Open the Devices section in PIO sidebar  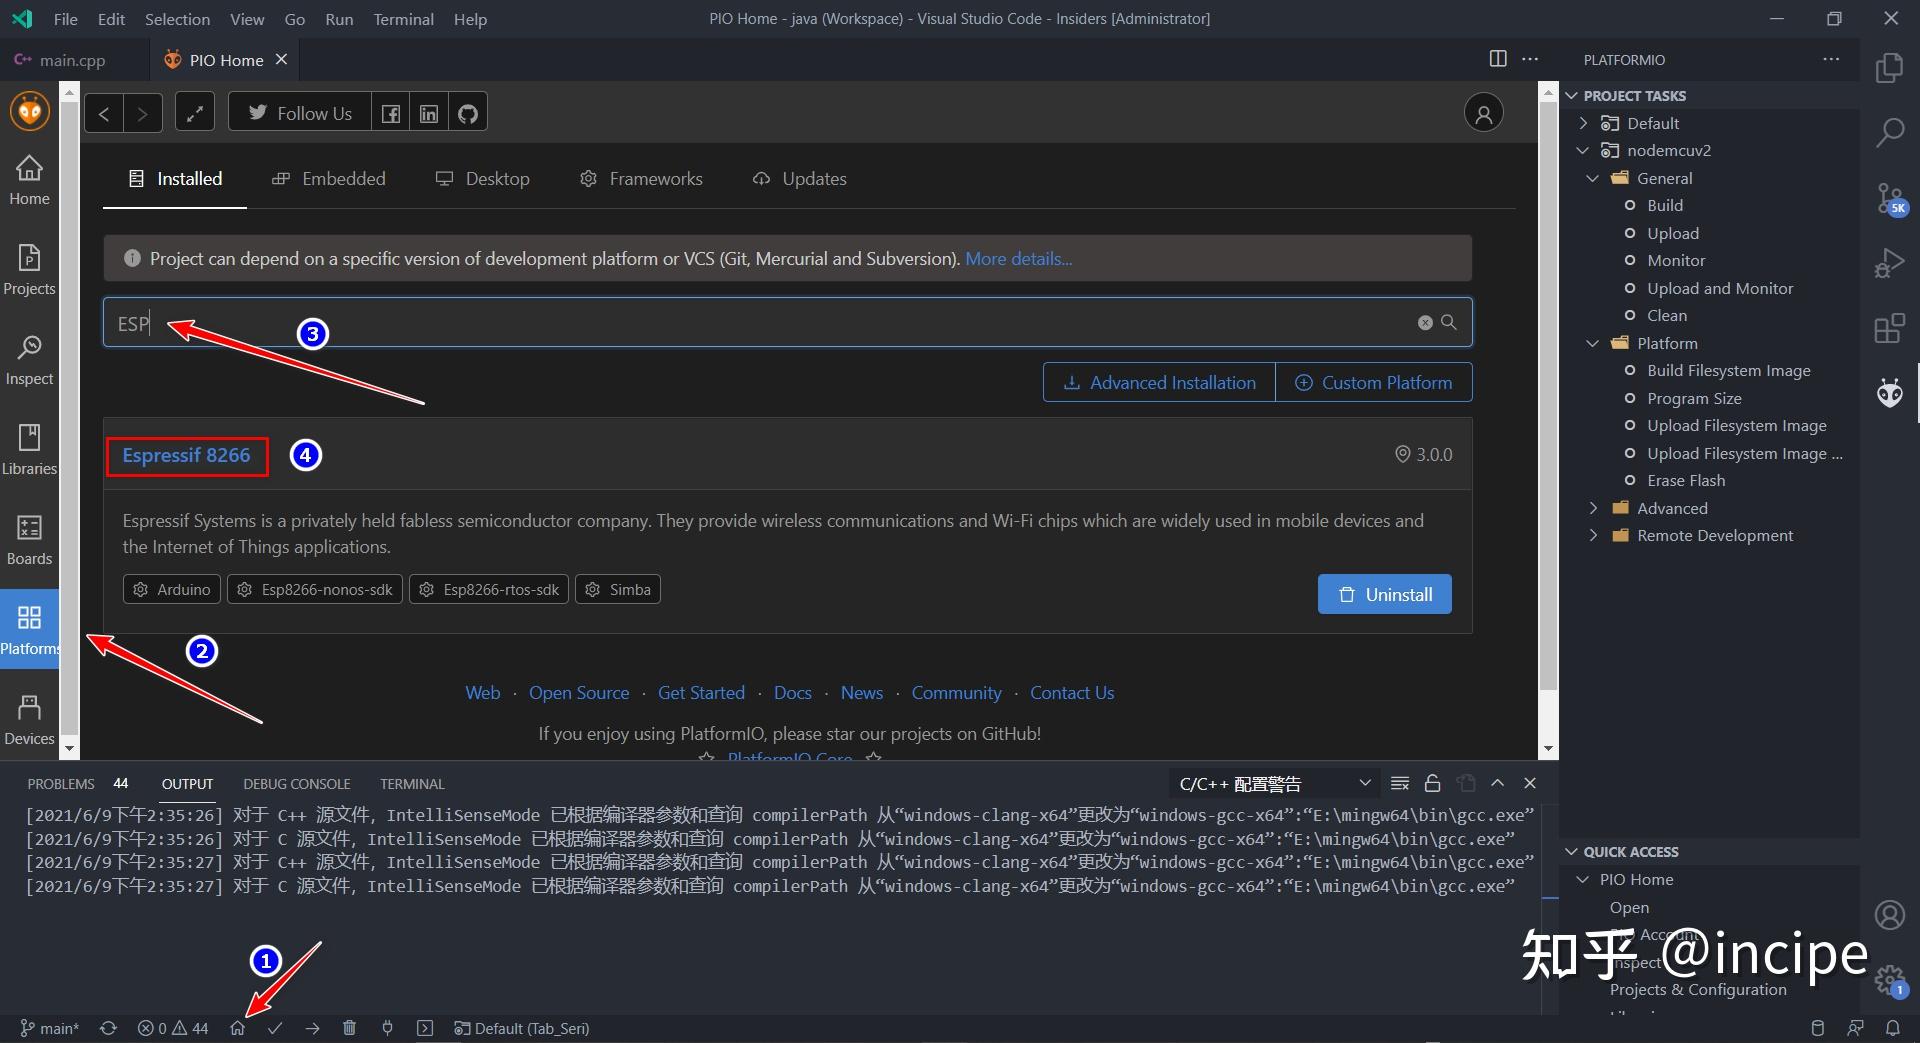click(x=29, y=721)
